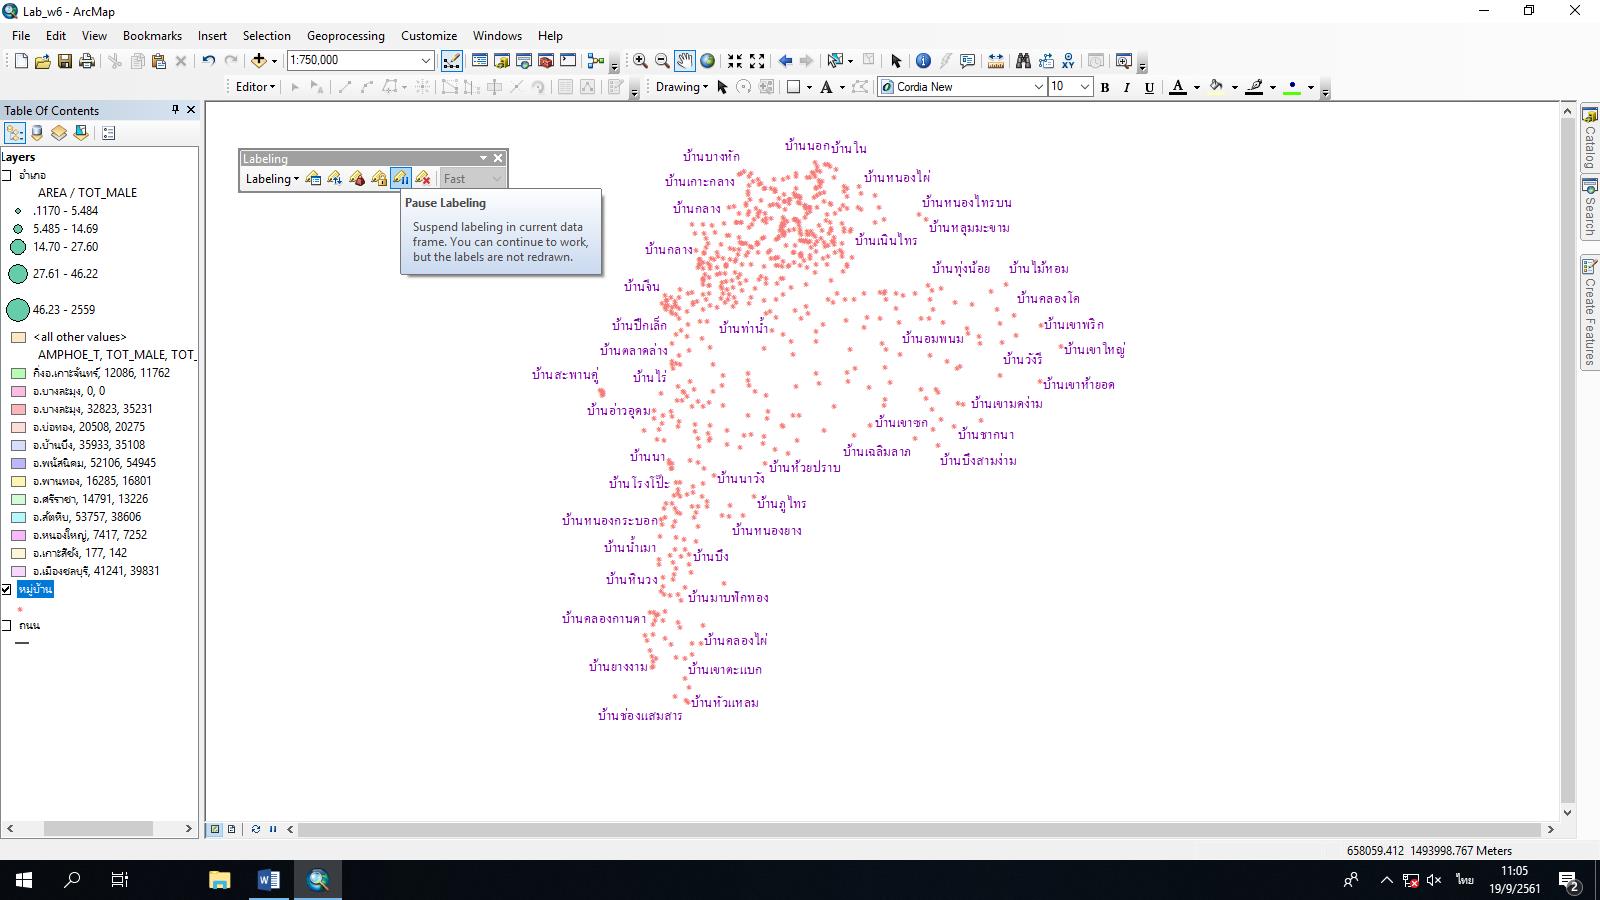Toggle visibility of the หมู่บ้าน layer checkbox

pyautogui.click(x=6, y=589)
